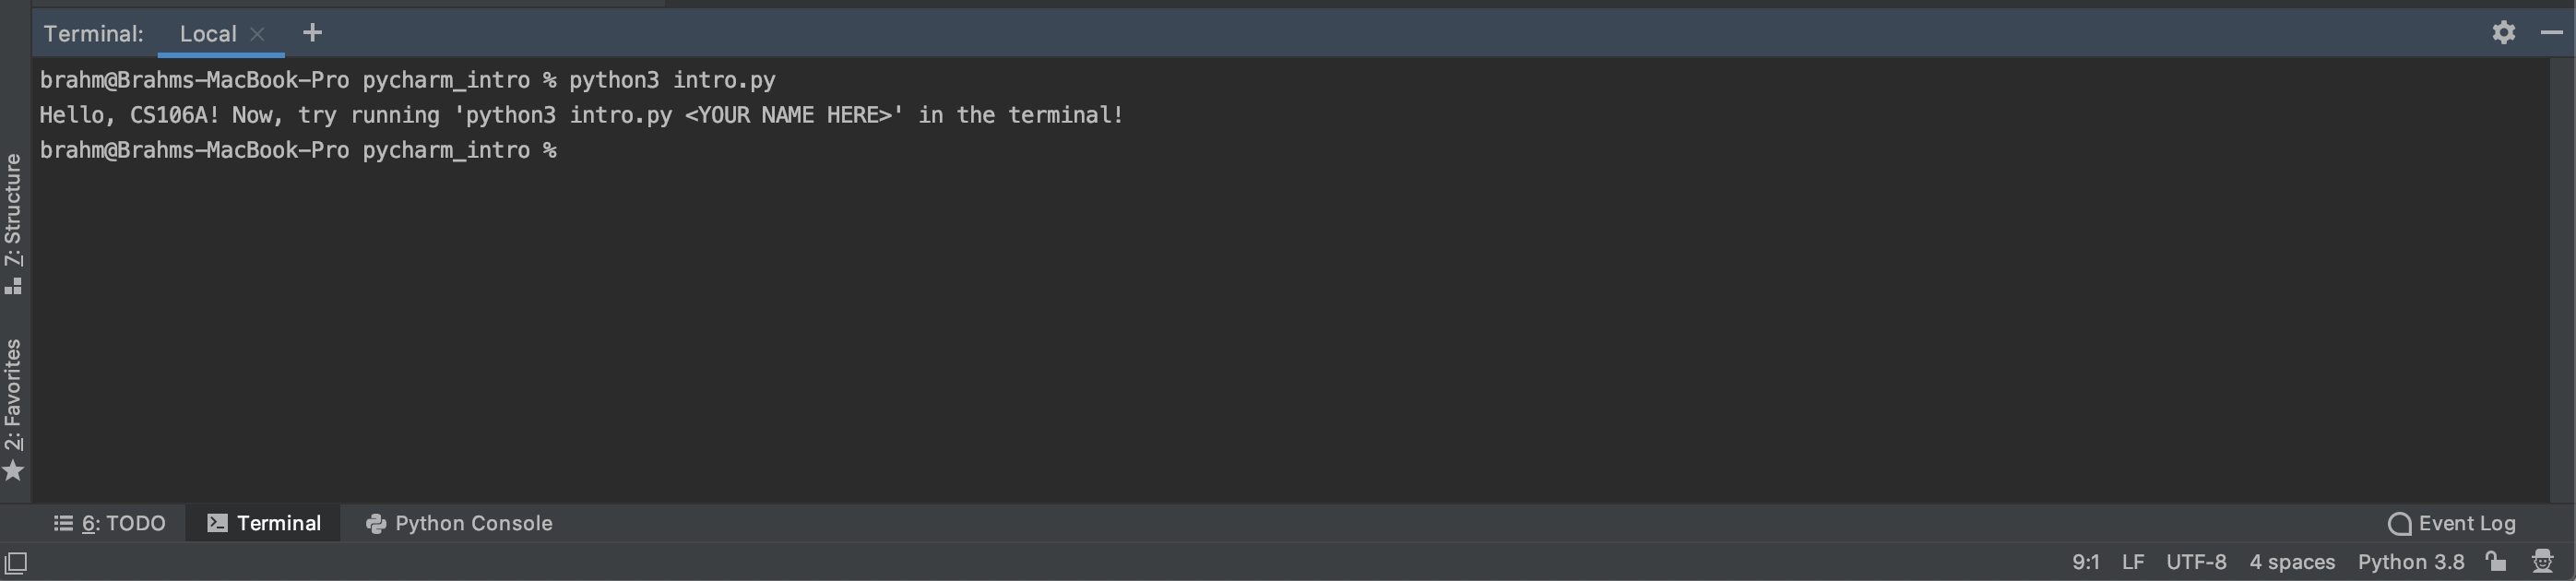Toggle highlighting level via Hector icon
The image size is (2576, 581).
(x=2542, y=561)
